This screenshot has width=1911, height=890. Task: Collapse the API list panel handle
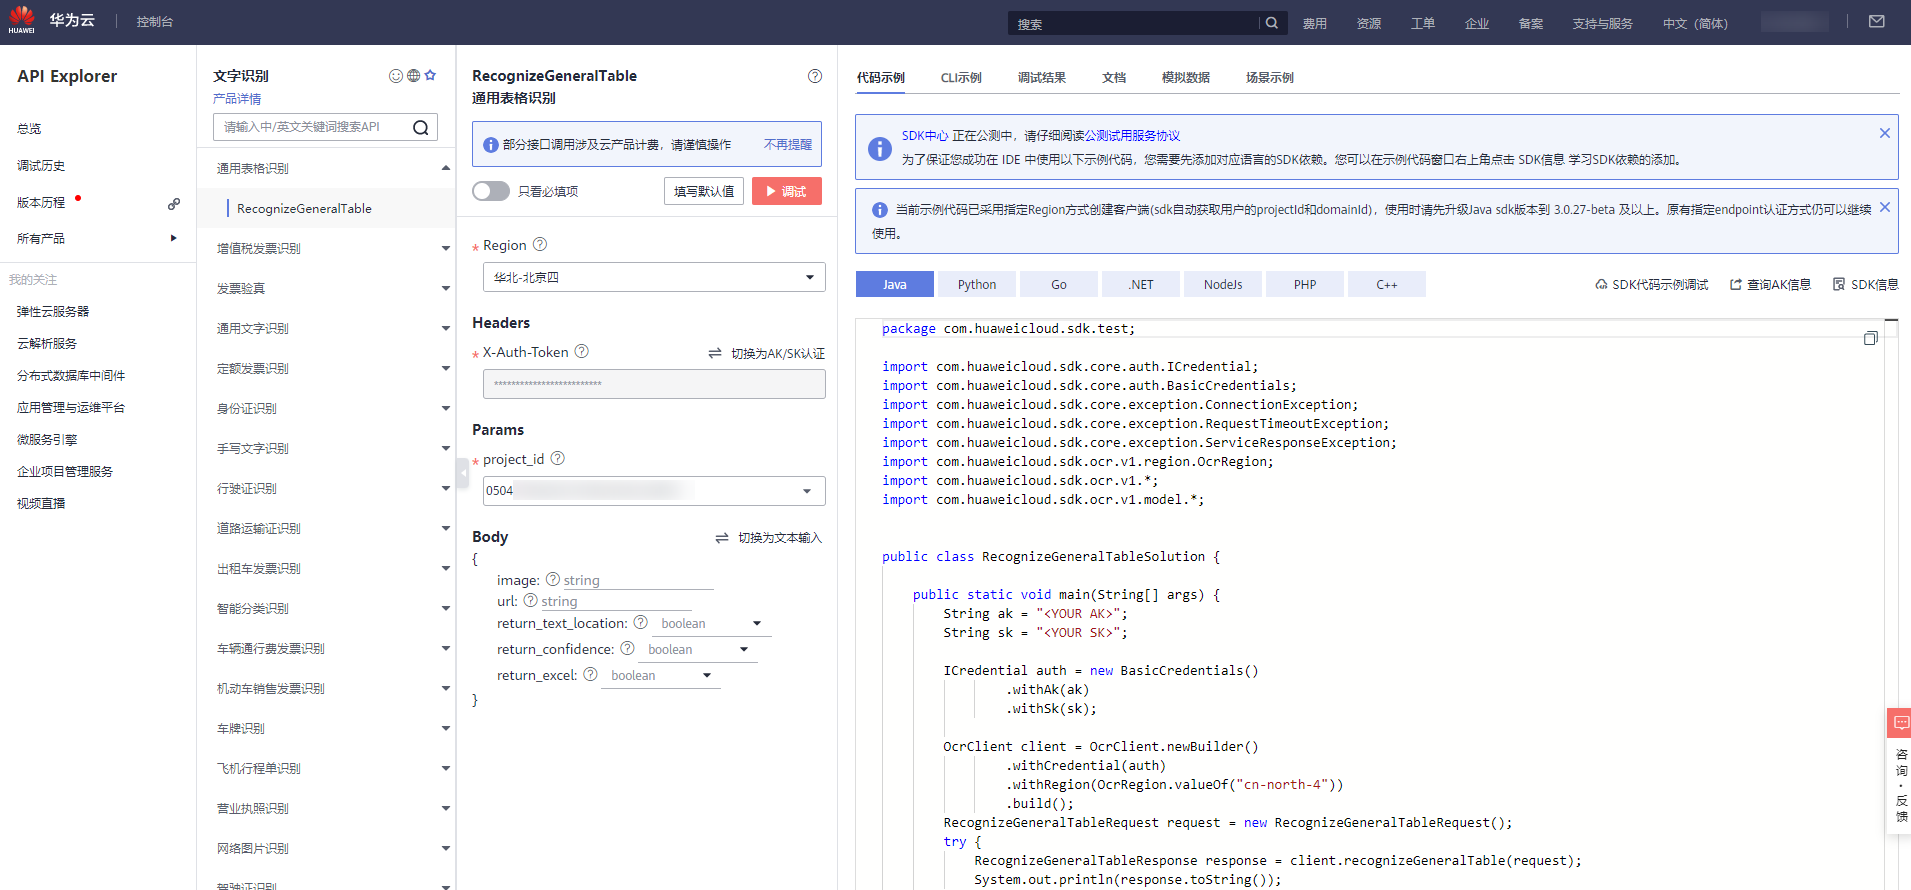point(462,473)
